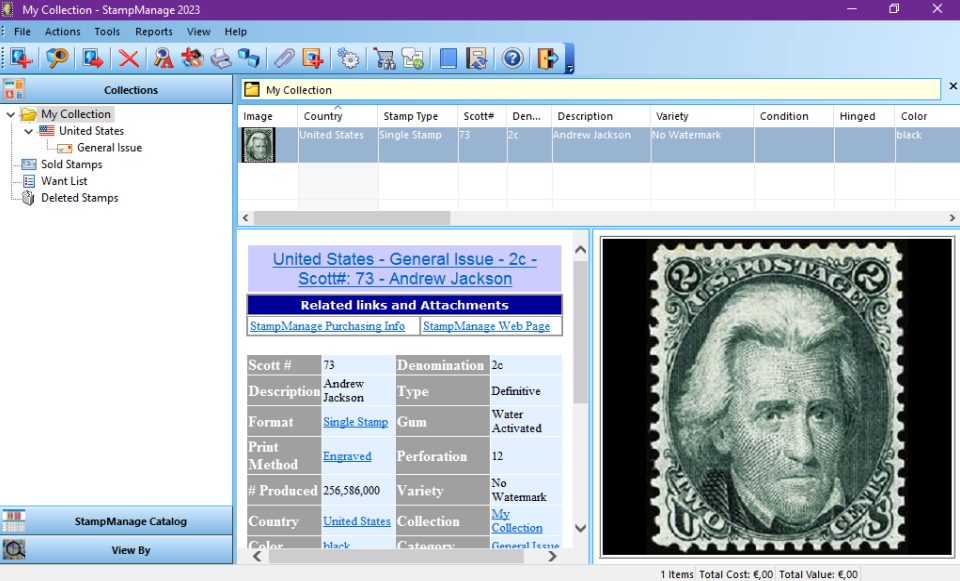Screen dimensions: 960x581
Task: Open the Sold Stamps list
Action: click(x=72, y=164)
